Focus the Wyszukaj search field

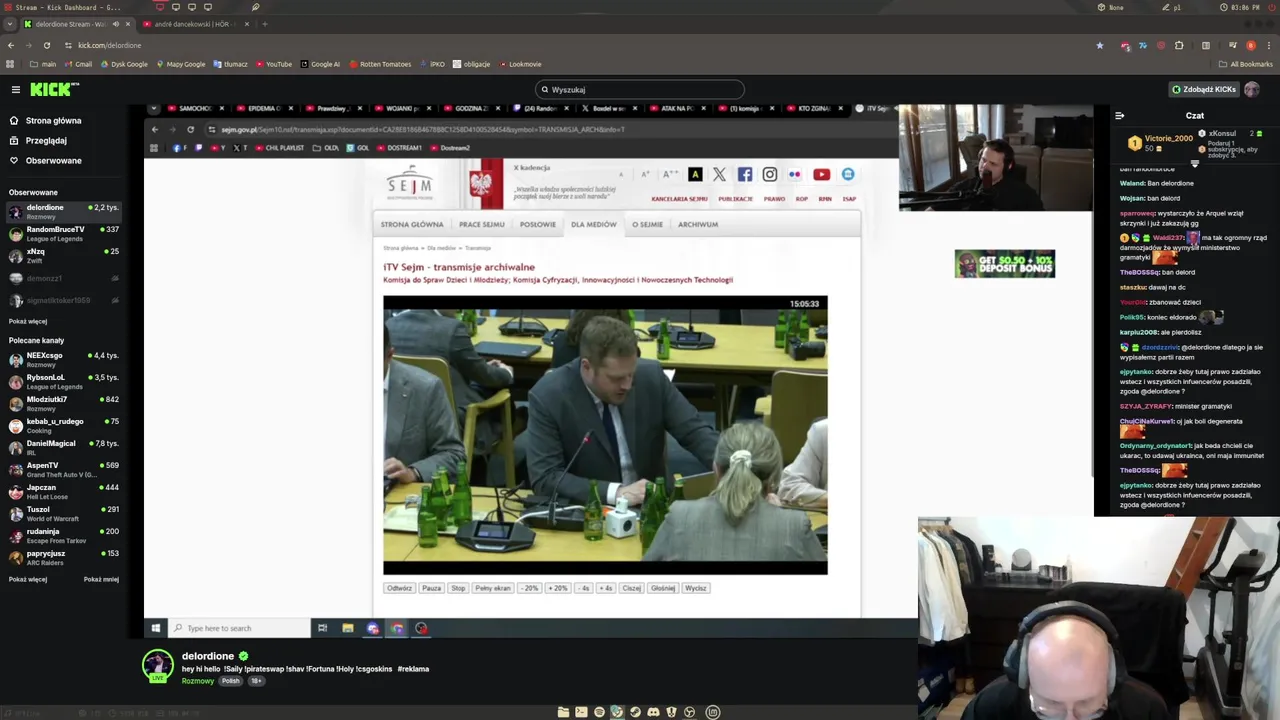click(x=640, y=89)
